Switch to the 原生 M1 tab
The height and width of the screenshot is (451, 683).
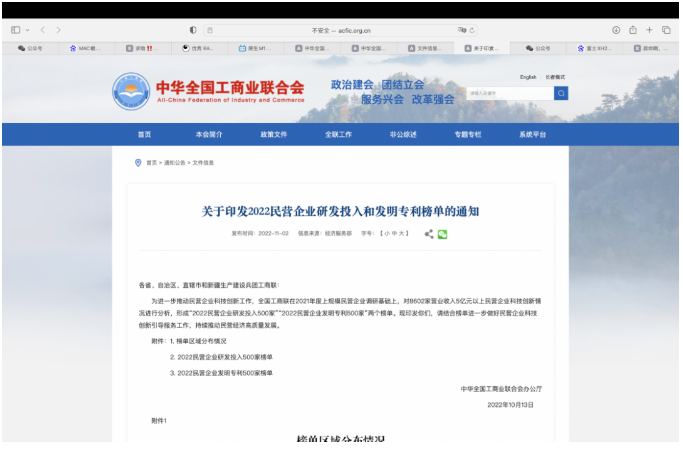pos(256,48)
